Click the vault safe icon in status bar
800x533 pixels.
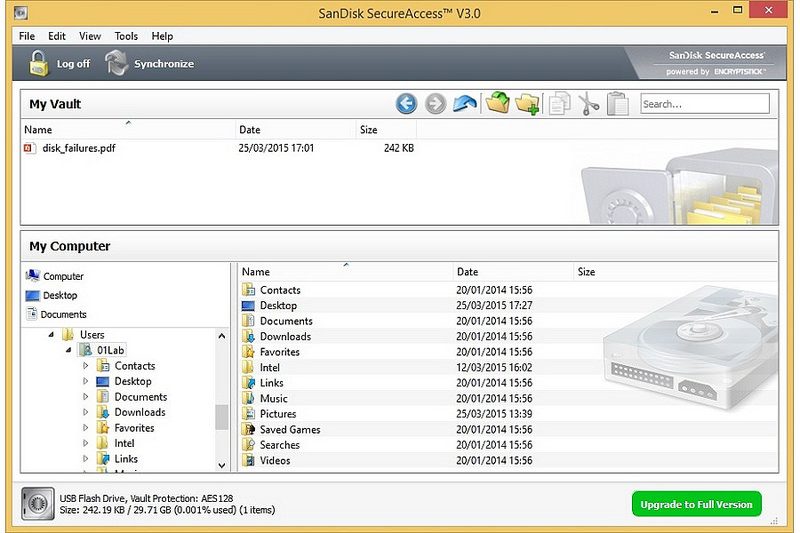coord(38,503)
